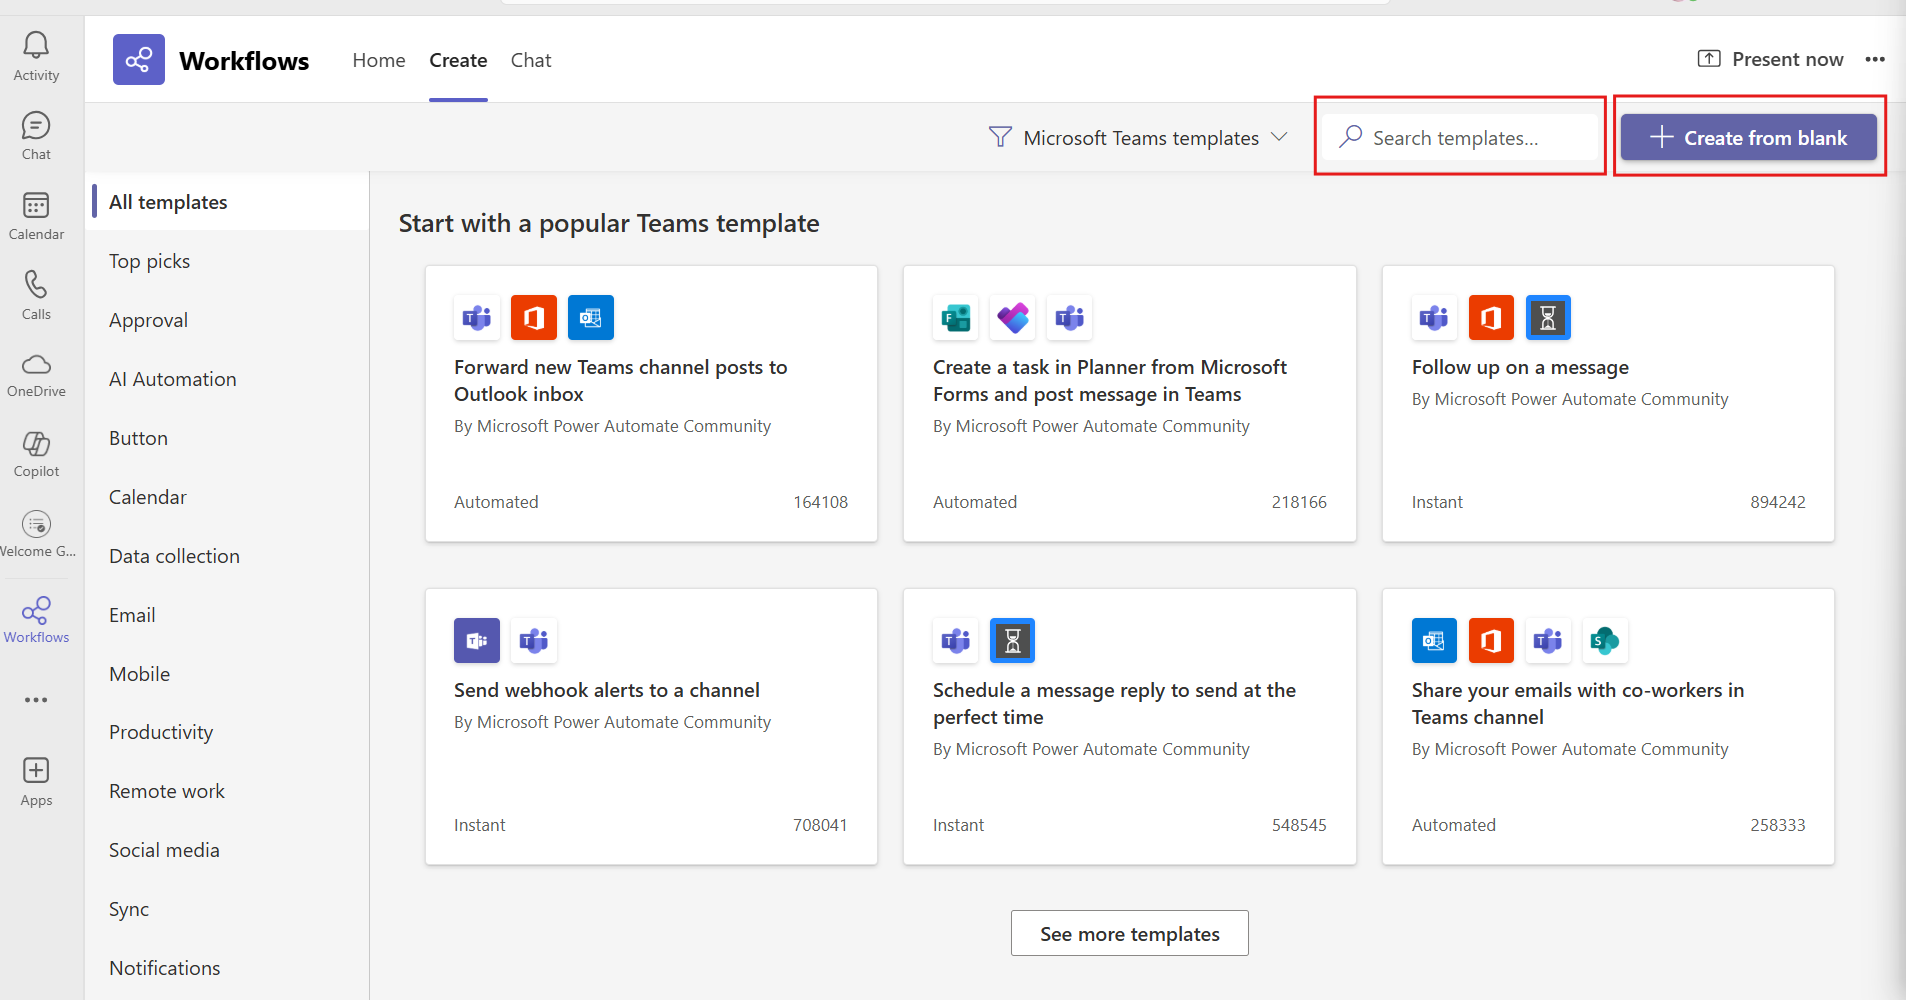Screen dimensions: 1906x1000
Task: Show more apps ellipsis in rail
Action: 36,700
